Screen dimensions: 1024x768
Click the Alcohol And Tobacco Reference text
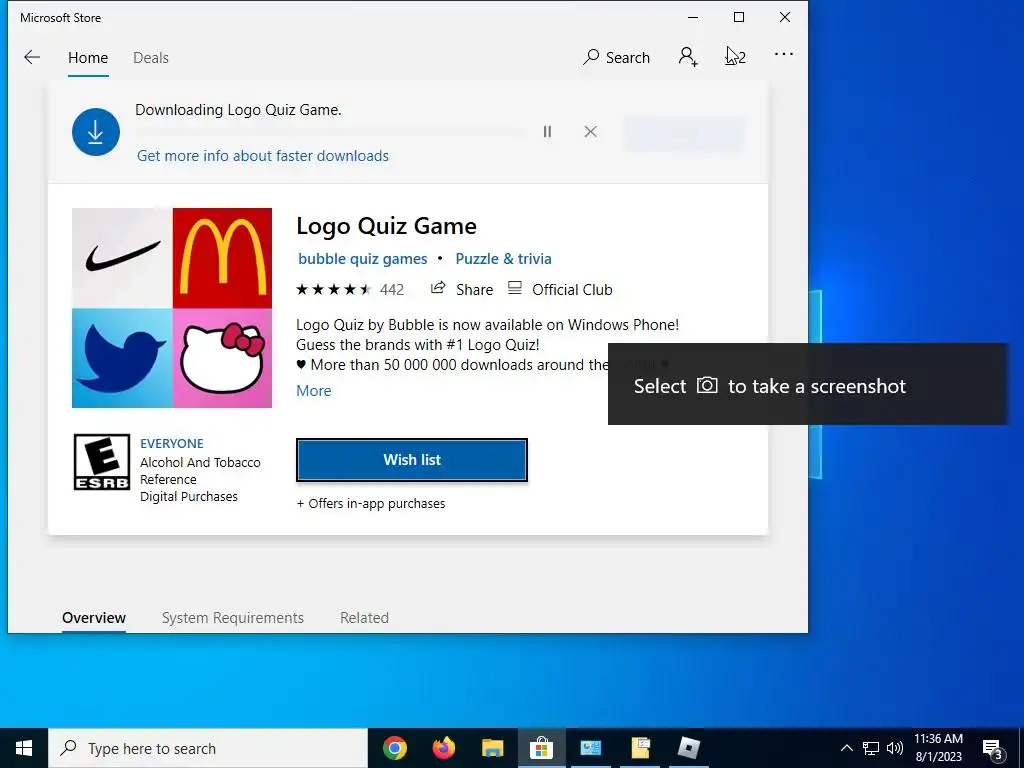pyautogui.click(x=200, y=471)
